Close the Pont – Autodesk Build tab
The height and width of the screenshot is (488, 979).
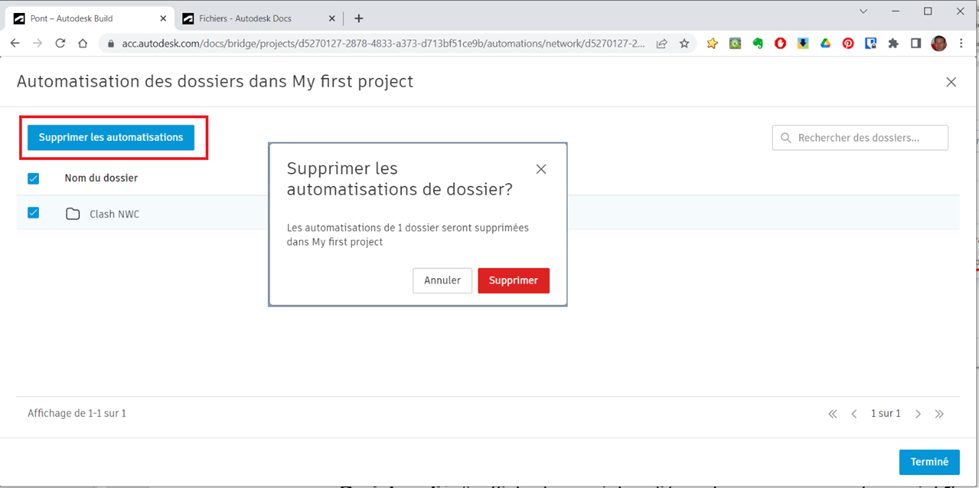[163, 19]
